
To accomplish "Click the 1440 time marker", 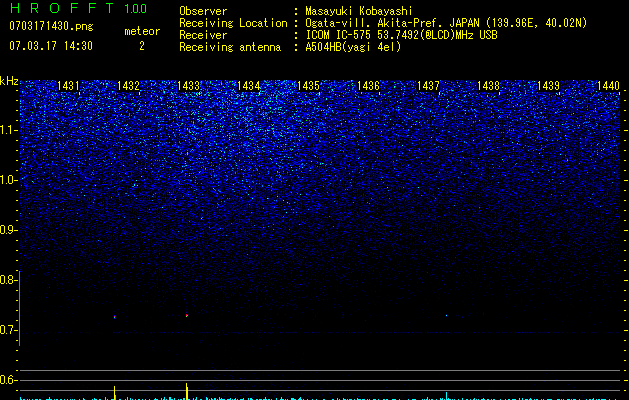I will pyautogui.click(x=609, y=86).
